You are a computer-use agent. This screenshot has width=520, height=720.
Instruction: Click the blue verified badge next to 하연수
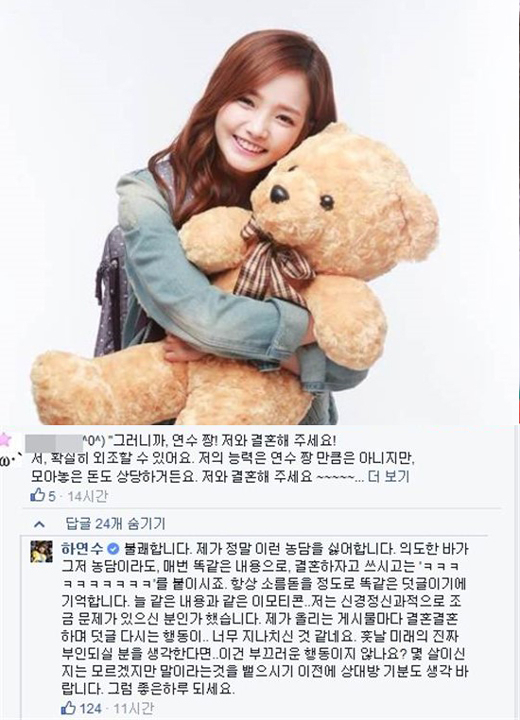click(112, 549)
